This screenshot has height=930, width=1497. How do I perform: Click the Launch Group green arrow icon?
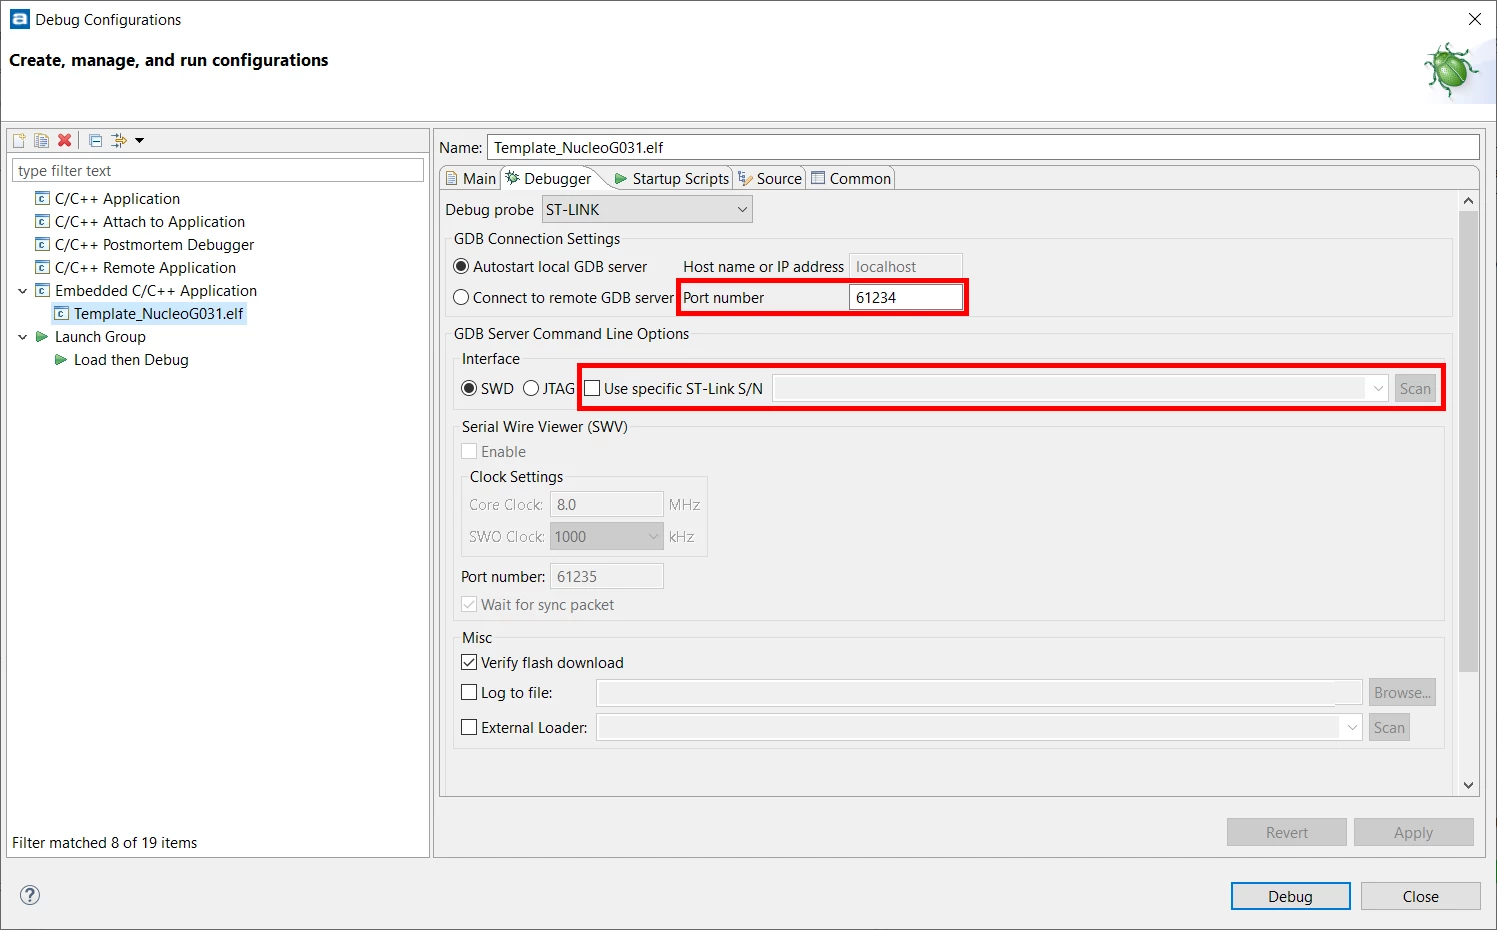[42, 336]
